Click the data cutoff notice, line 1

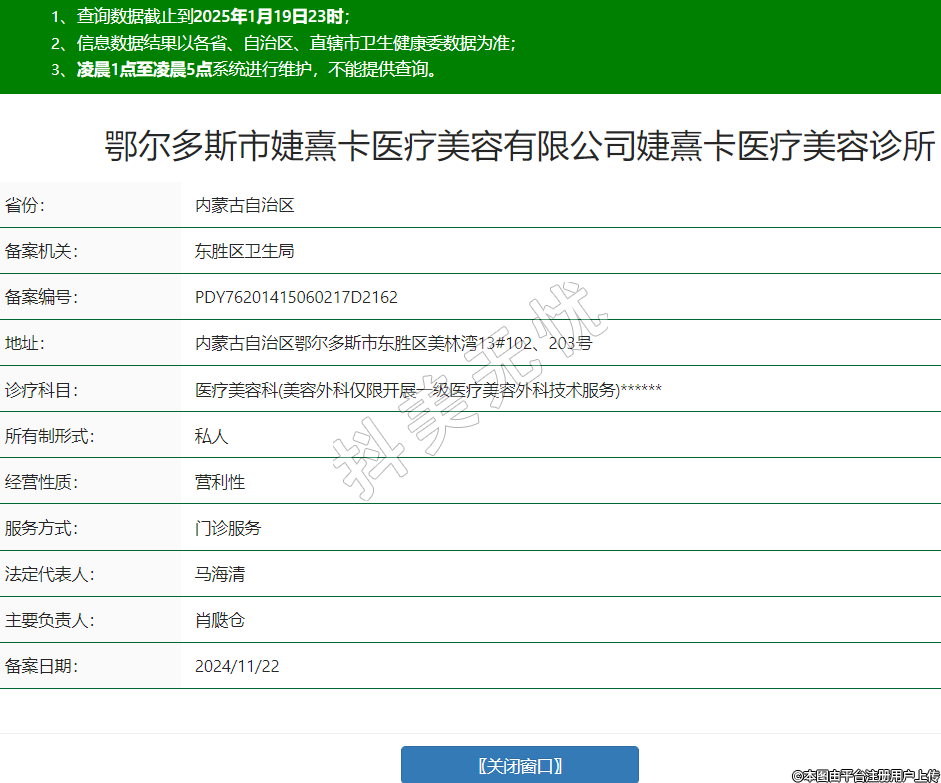(200, 17)
